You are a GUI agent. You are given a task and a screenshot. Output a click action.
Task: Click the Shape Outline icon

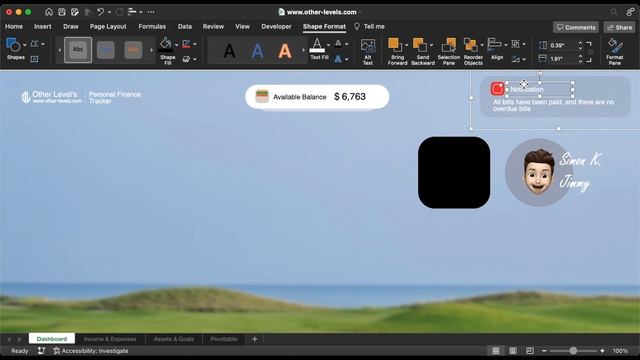187,44
